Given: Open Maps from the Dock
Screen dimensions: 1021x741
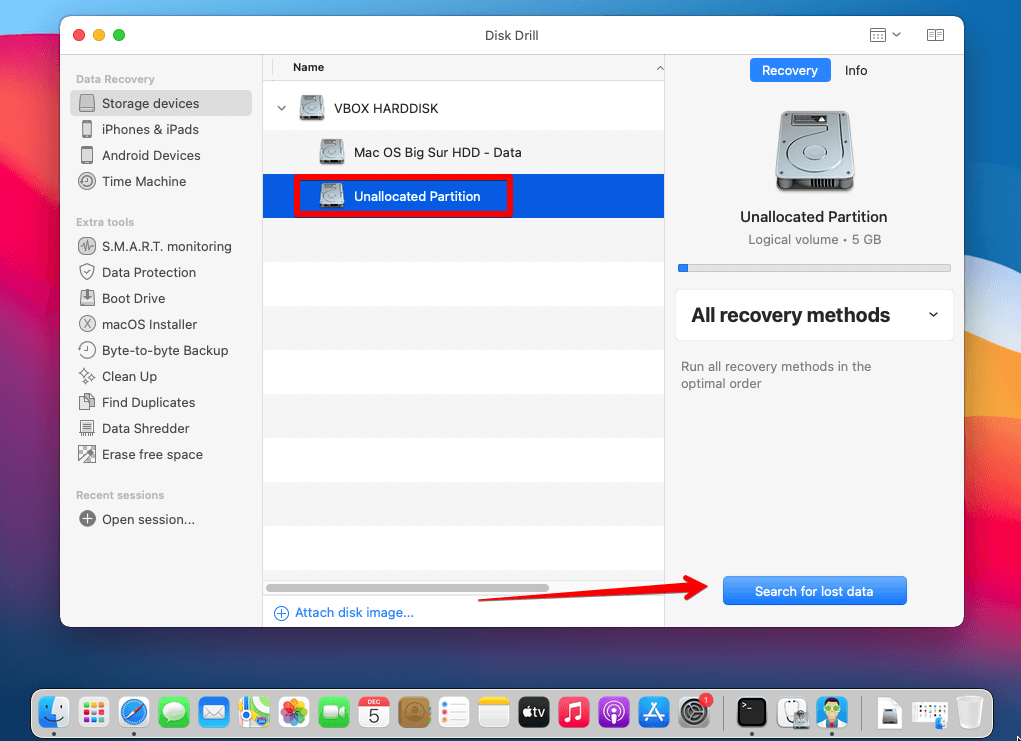Looking at the screenshot, I should pos(254,712).
